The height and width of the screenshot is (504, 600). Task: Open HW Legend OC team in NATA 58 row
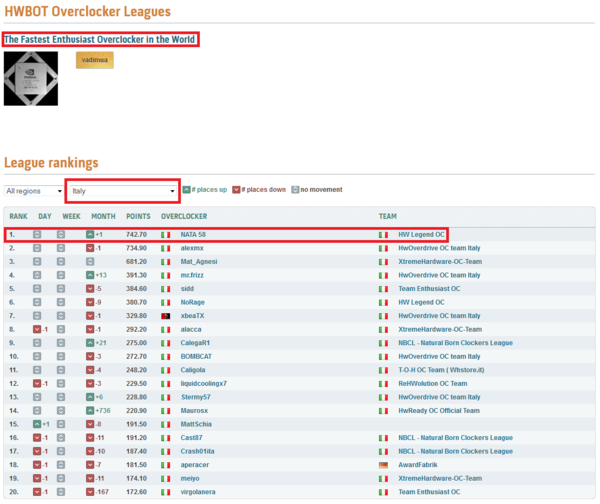[x=421, y=235]
